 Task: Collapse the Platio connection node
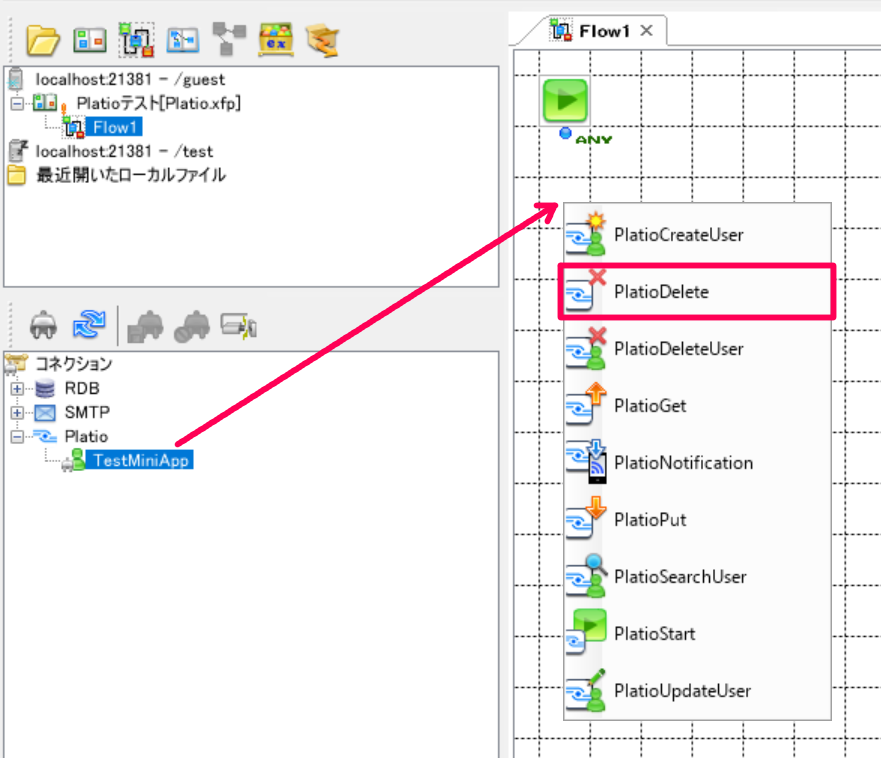point(17,437)
